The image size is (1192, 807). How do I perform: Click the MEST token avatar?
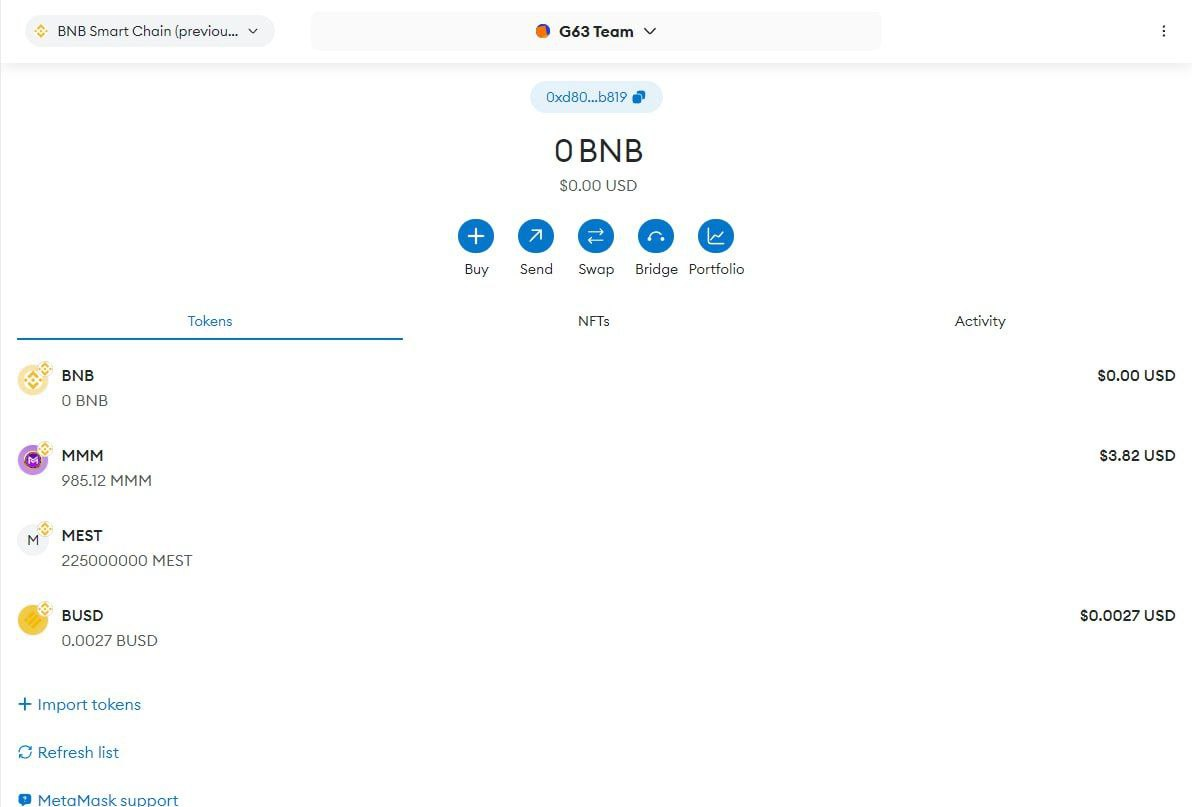[x=33, y=540]
